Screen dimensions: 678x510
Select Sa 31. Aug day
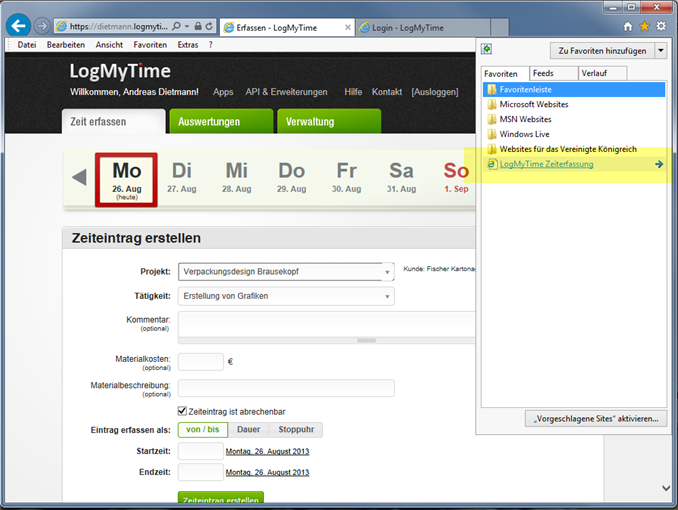[401, 177]
